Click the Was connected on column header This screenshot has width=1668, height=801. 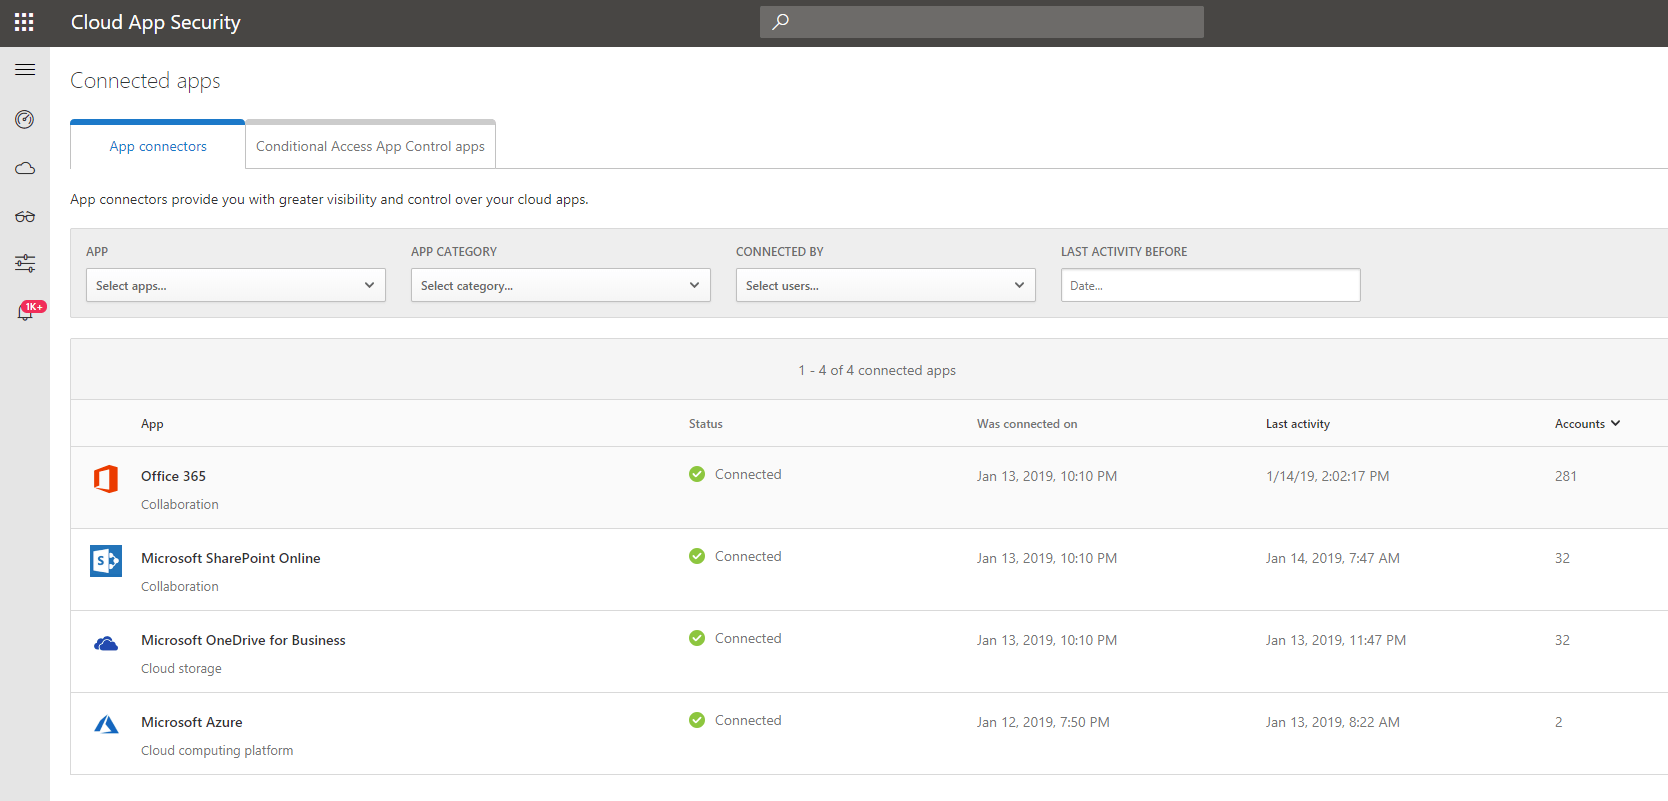1027,424
